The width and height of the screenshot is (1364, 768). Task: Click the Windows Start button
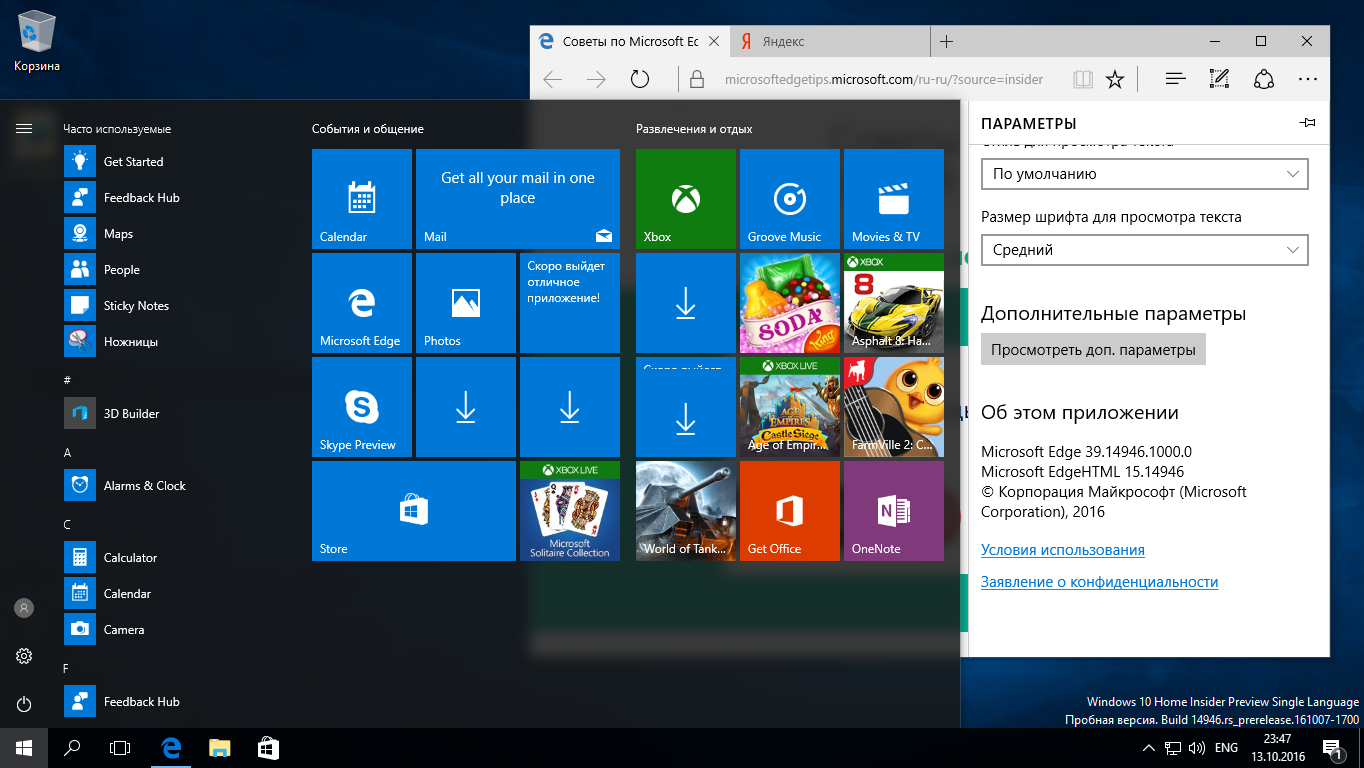click(x=24, y=748)
